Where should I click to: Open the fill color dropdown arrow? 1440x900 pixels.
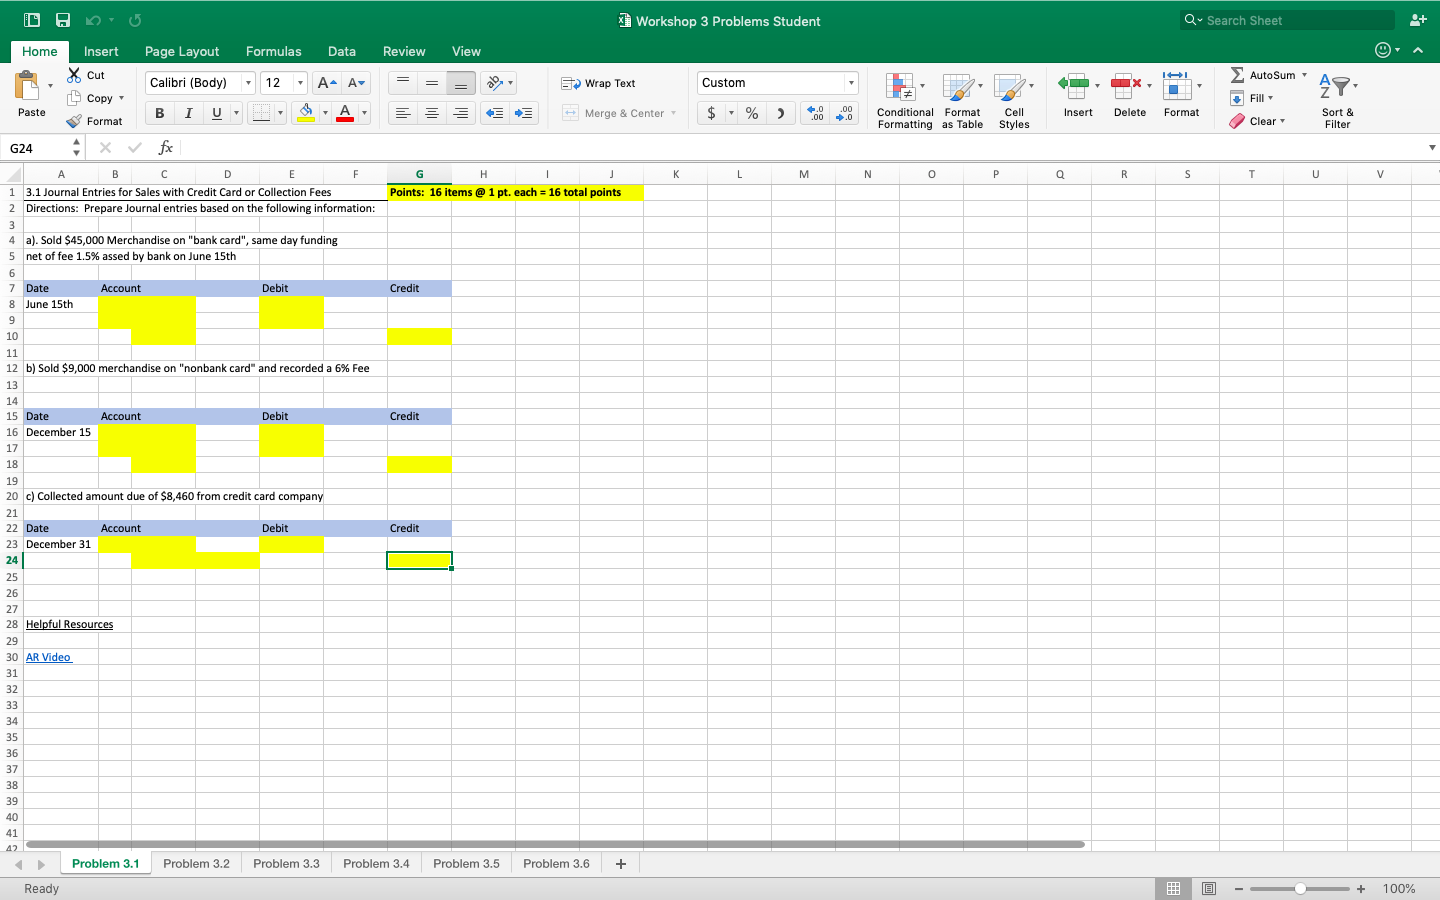click(323, 113)
